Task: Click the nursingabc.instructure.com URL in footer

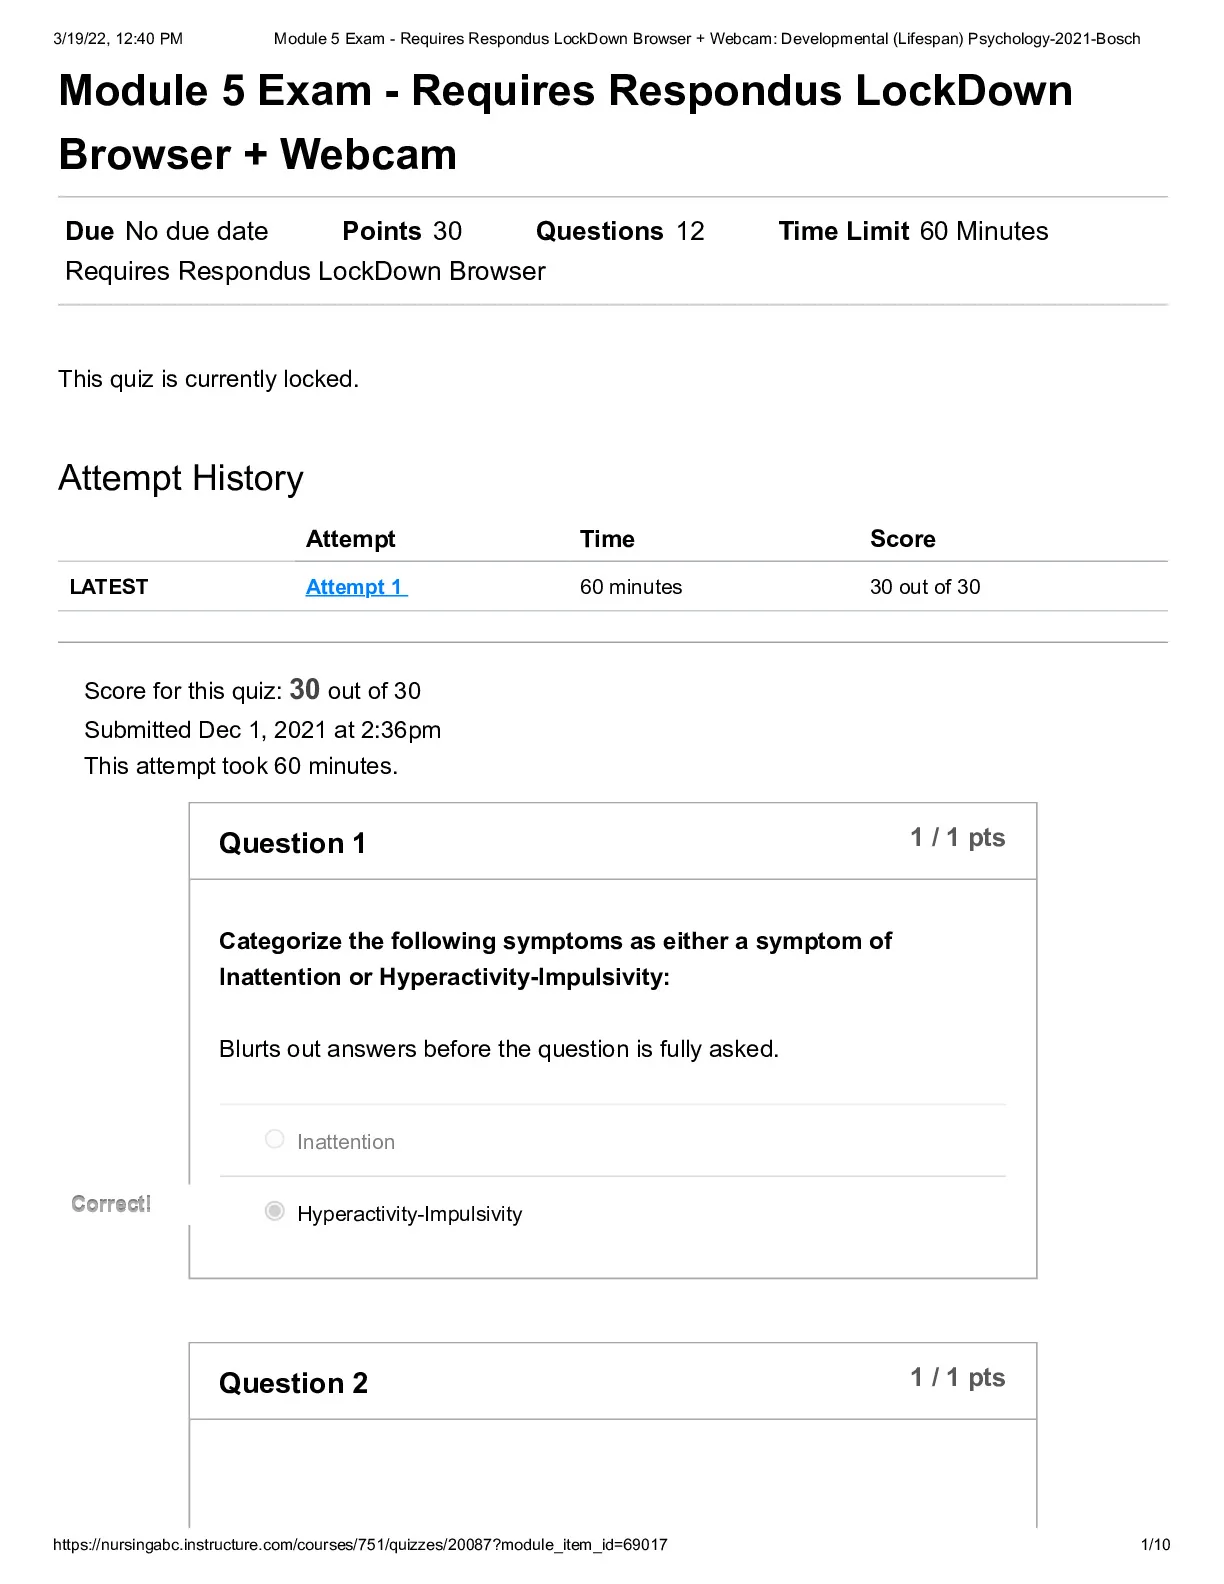Action: (360, 1545)
